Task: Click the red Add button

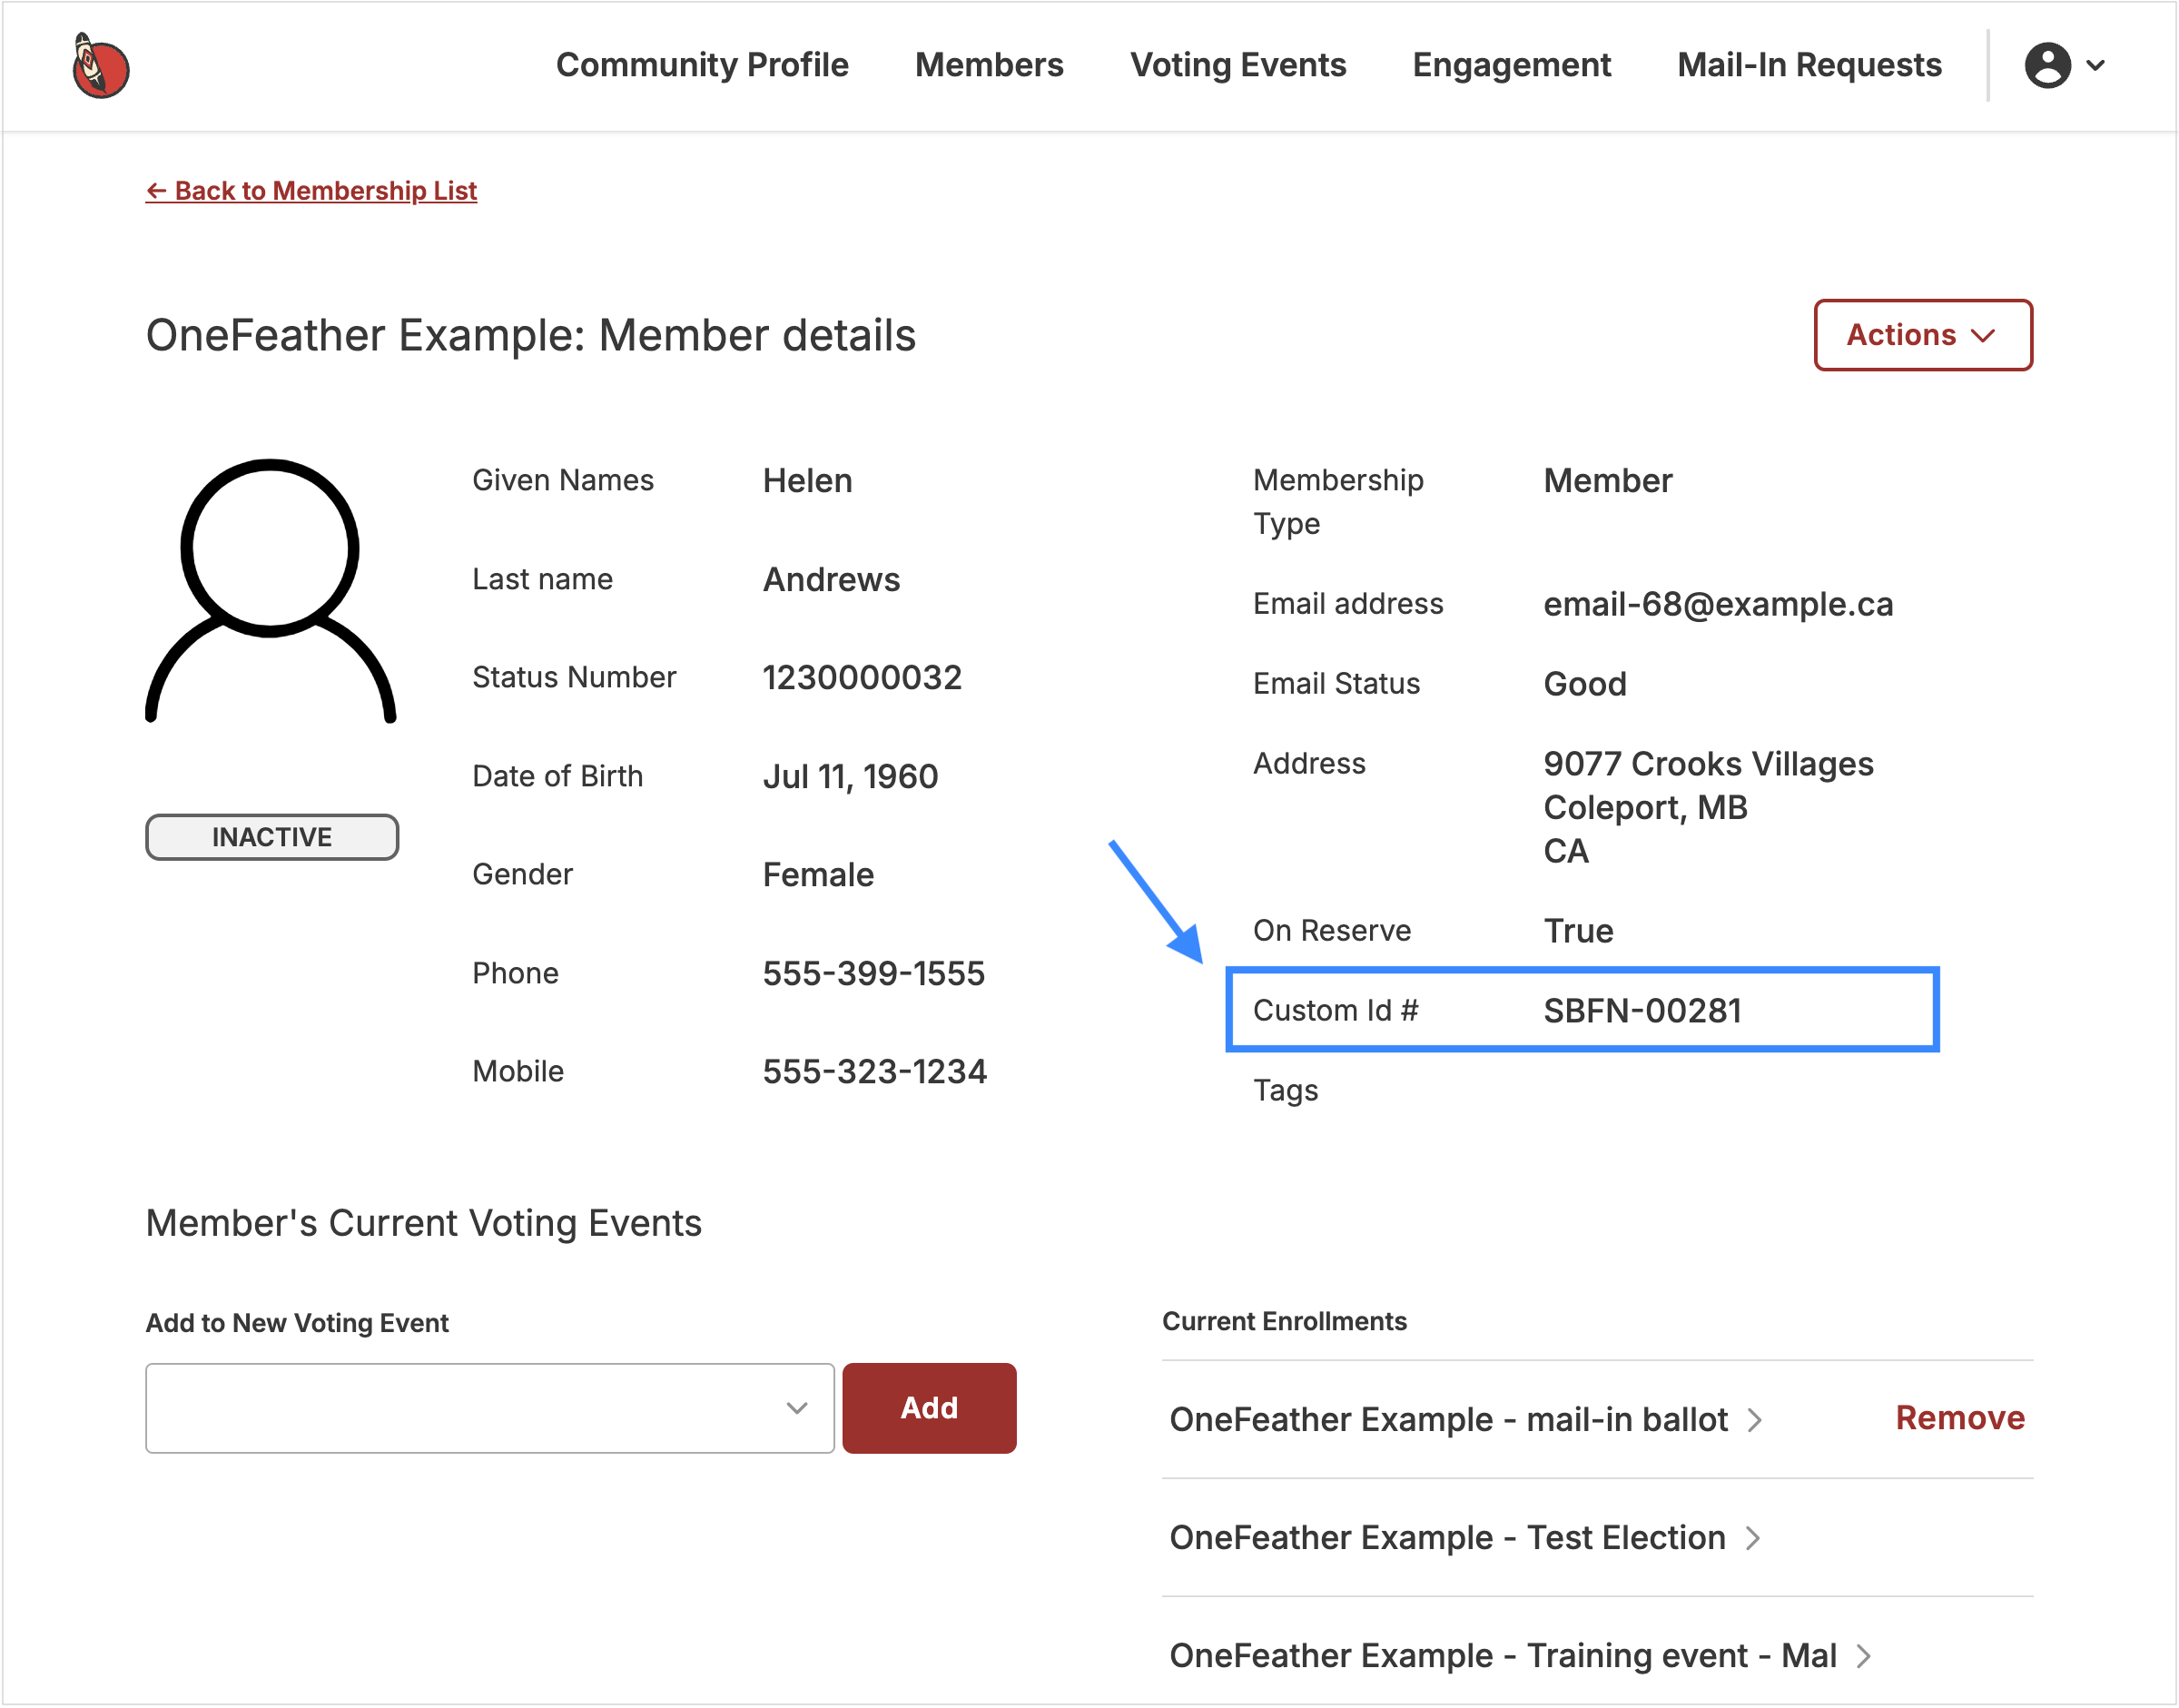Action: 929,1408
